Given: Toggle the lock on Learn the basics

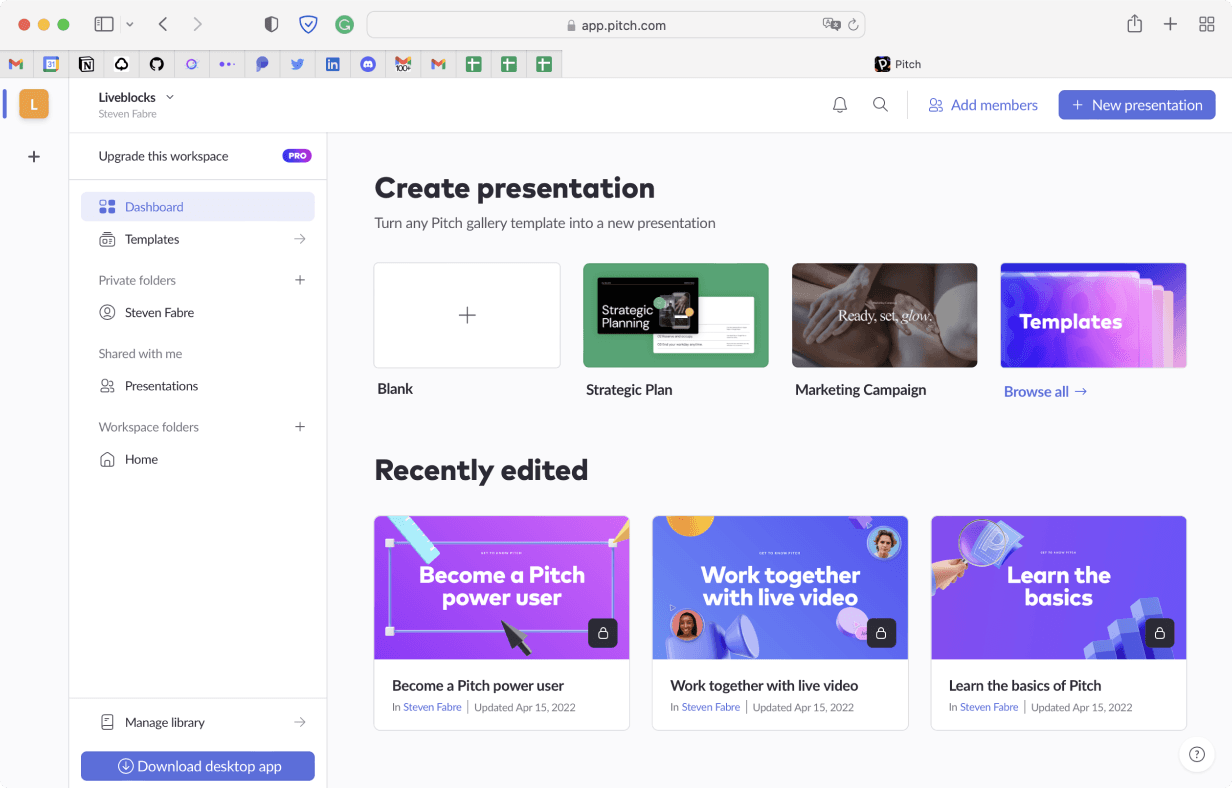Looking at the screenshot, I should pyautogui.click(x=1158, y=632).
